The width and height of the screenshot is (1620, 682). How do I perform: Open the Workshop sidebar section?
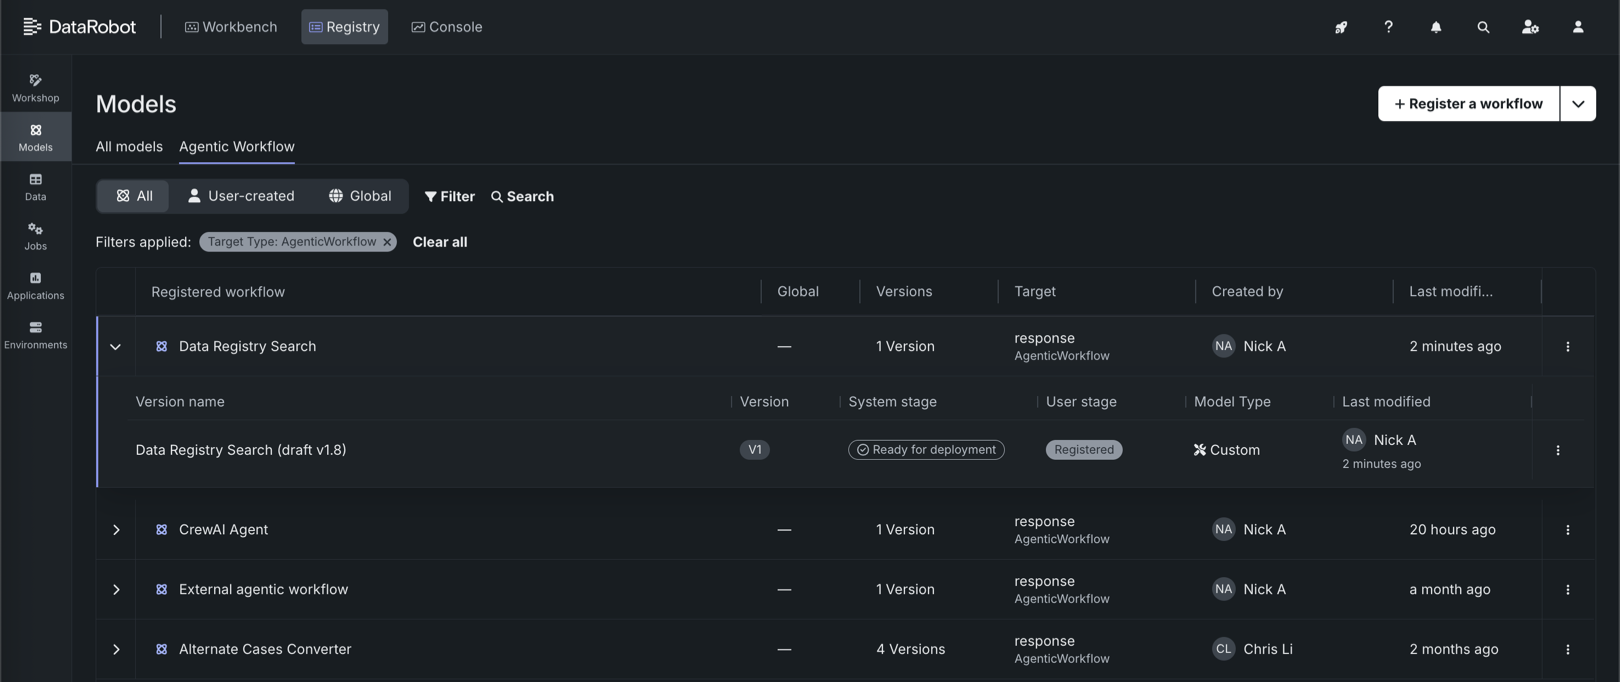(35, 87)
